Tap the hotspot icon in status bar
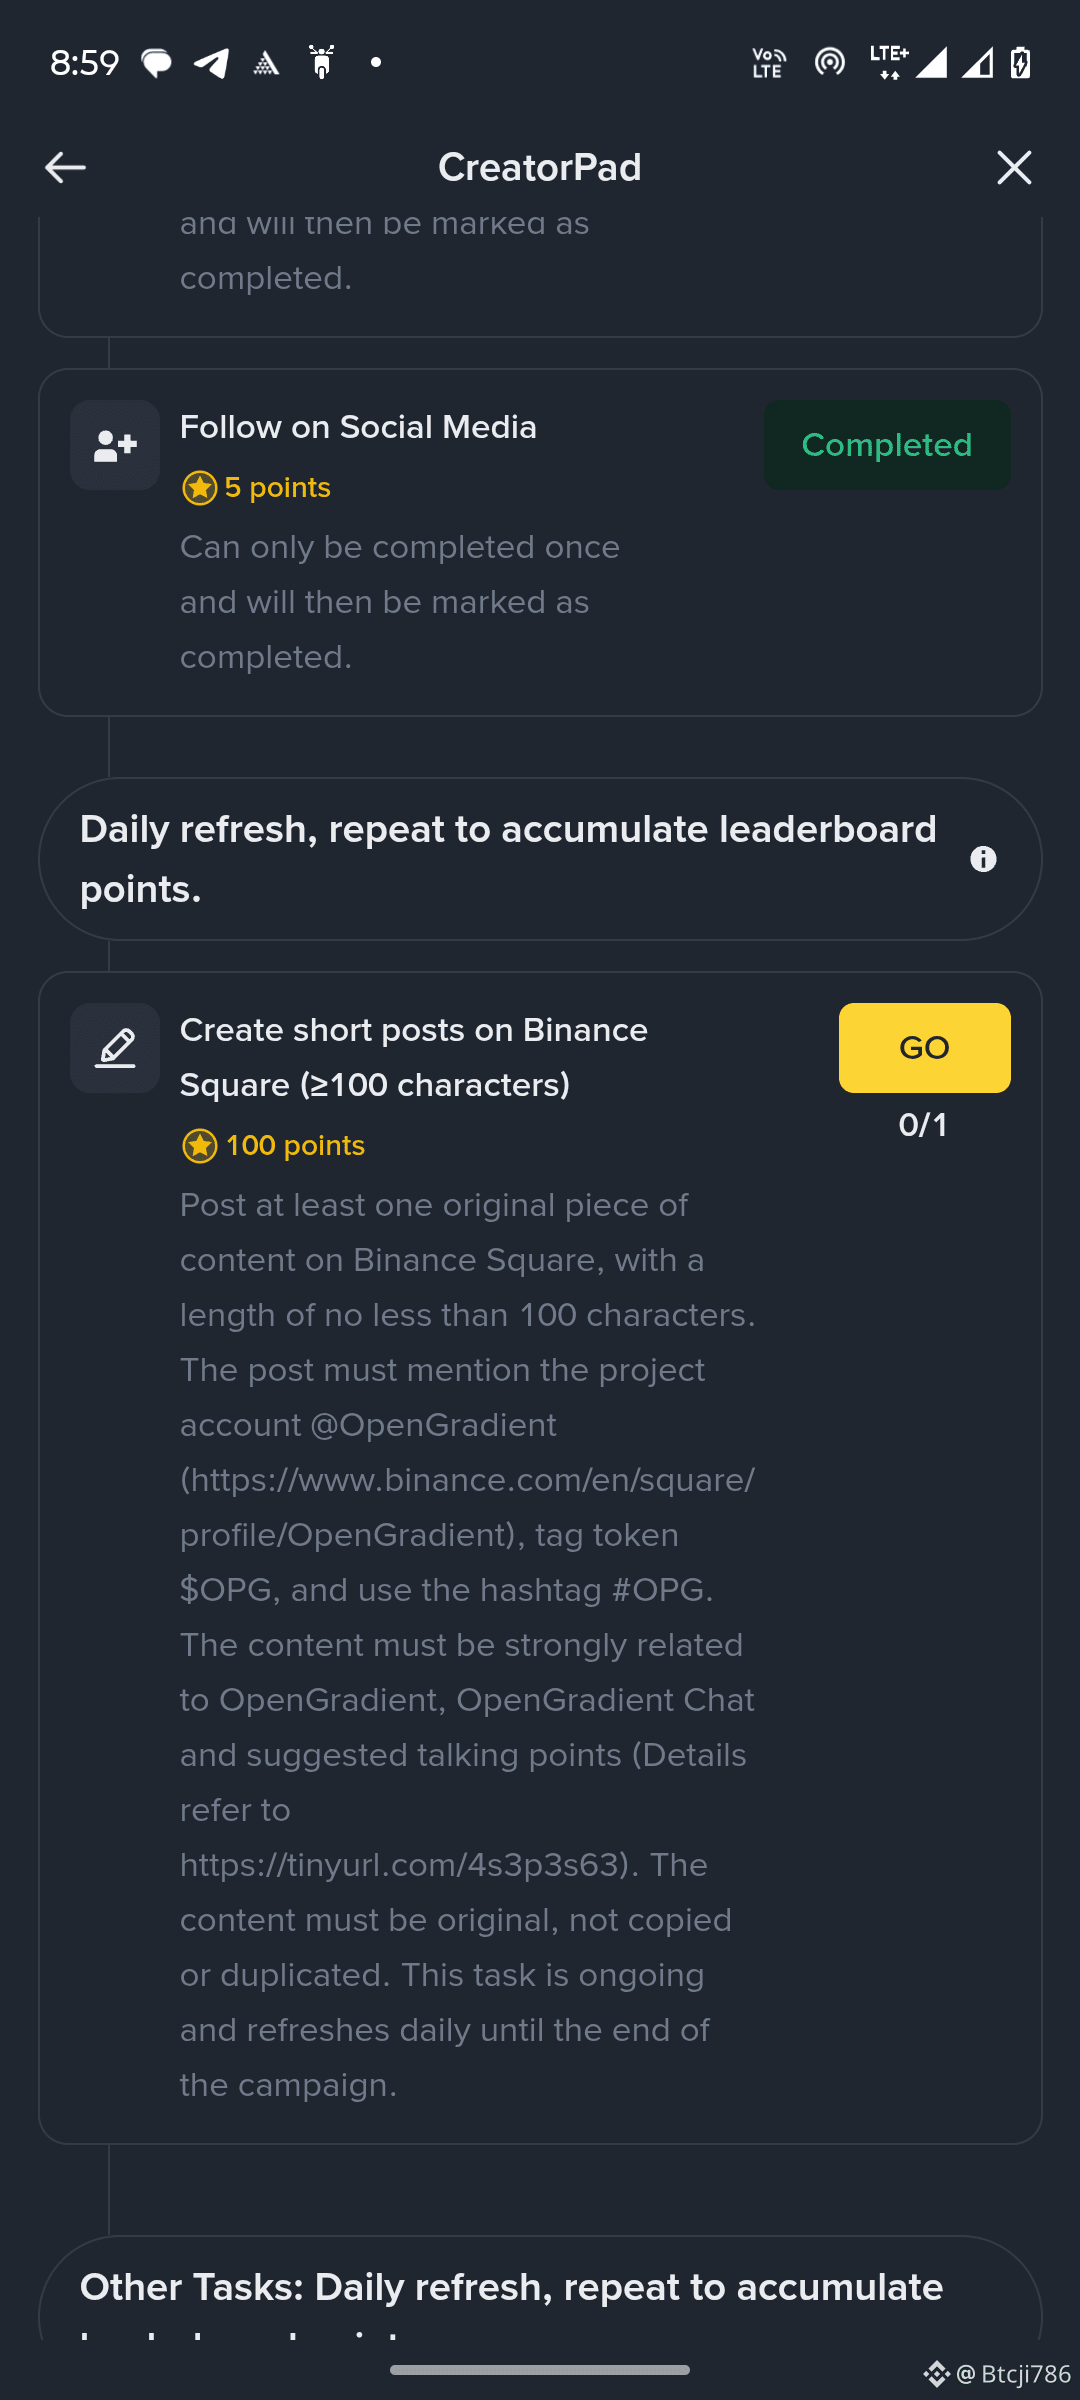Image resolution: width=1080 pixels, height=2400 pixels. tap(829, 63)
